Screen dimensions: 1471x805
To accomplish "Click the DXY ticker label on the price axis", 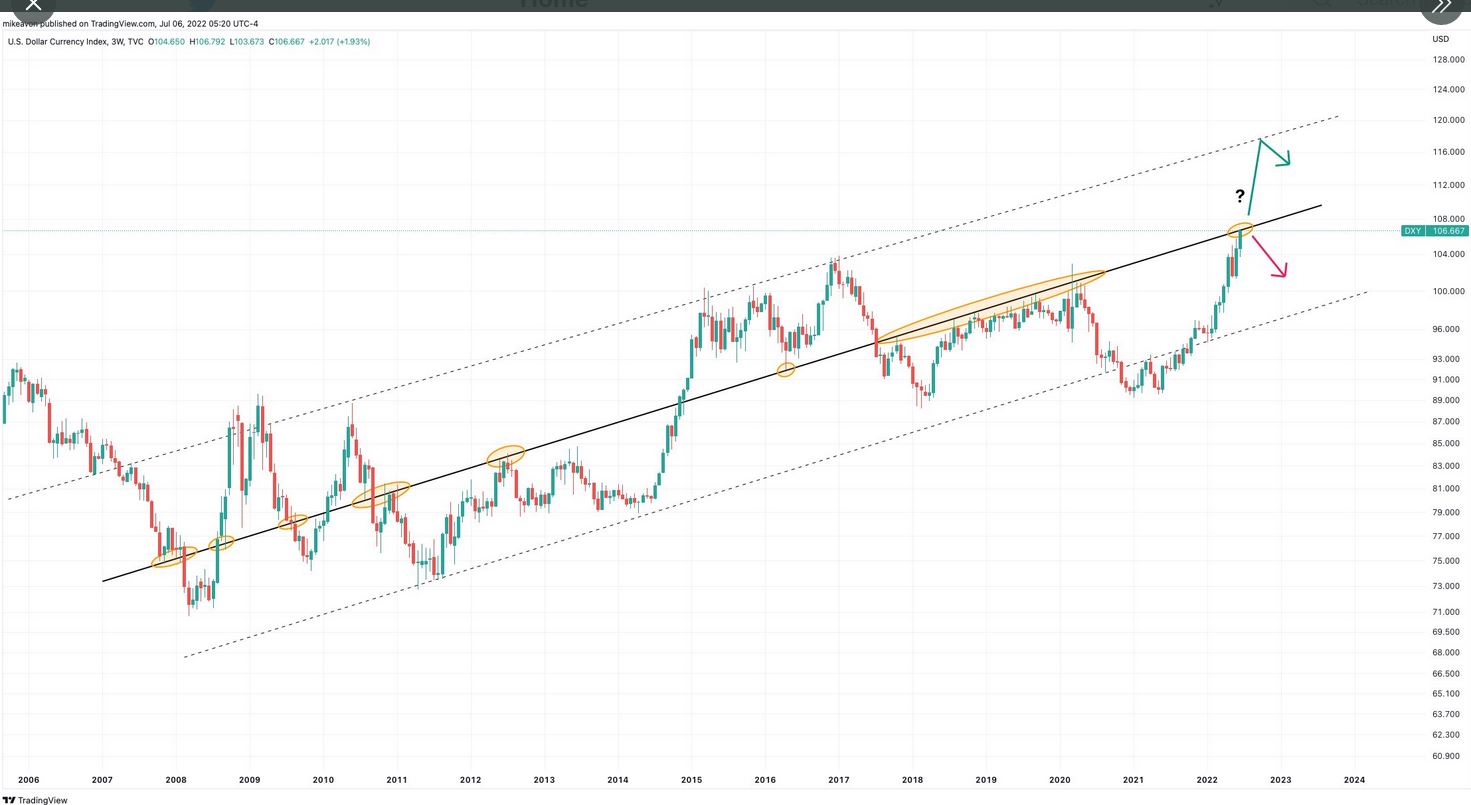I will 1412,231.
